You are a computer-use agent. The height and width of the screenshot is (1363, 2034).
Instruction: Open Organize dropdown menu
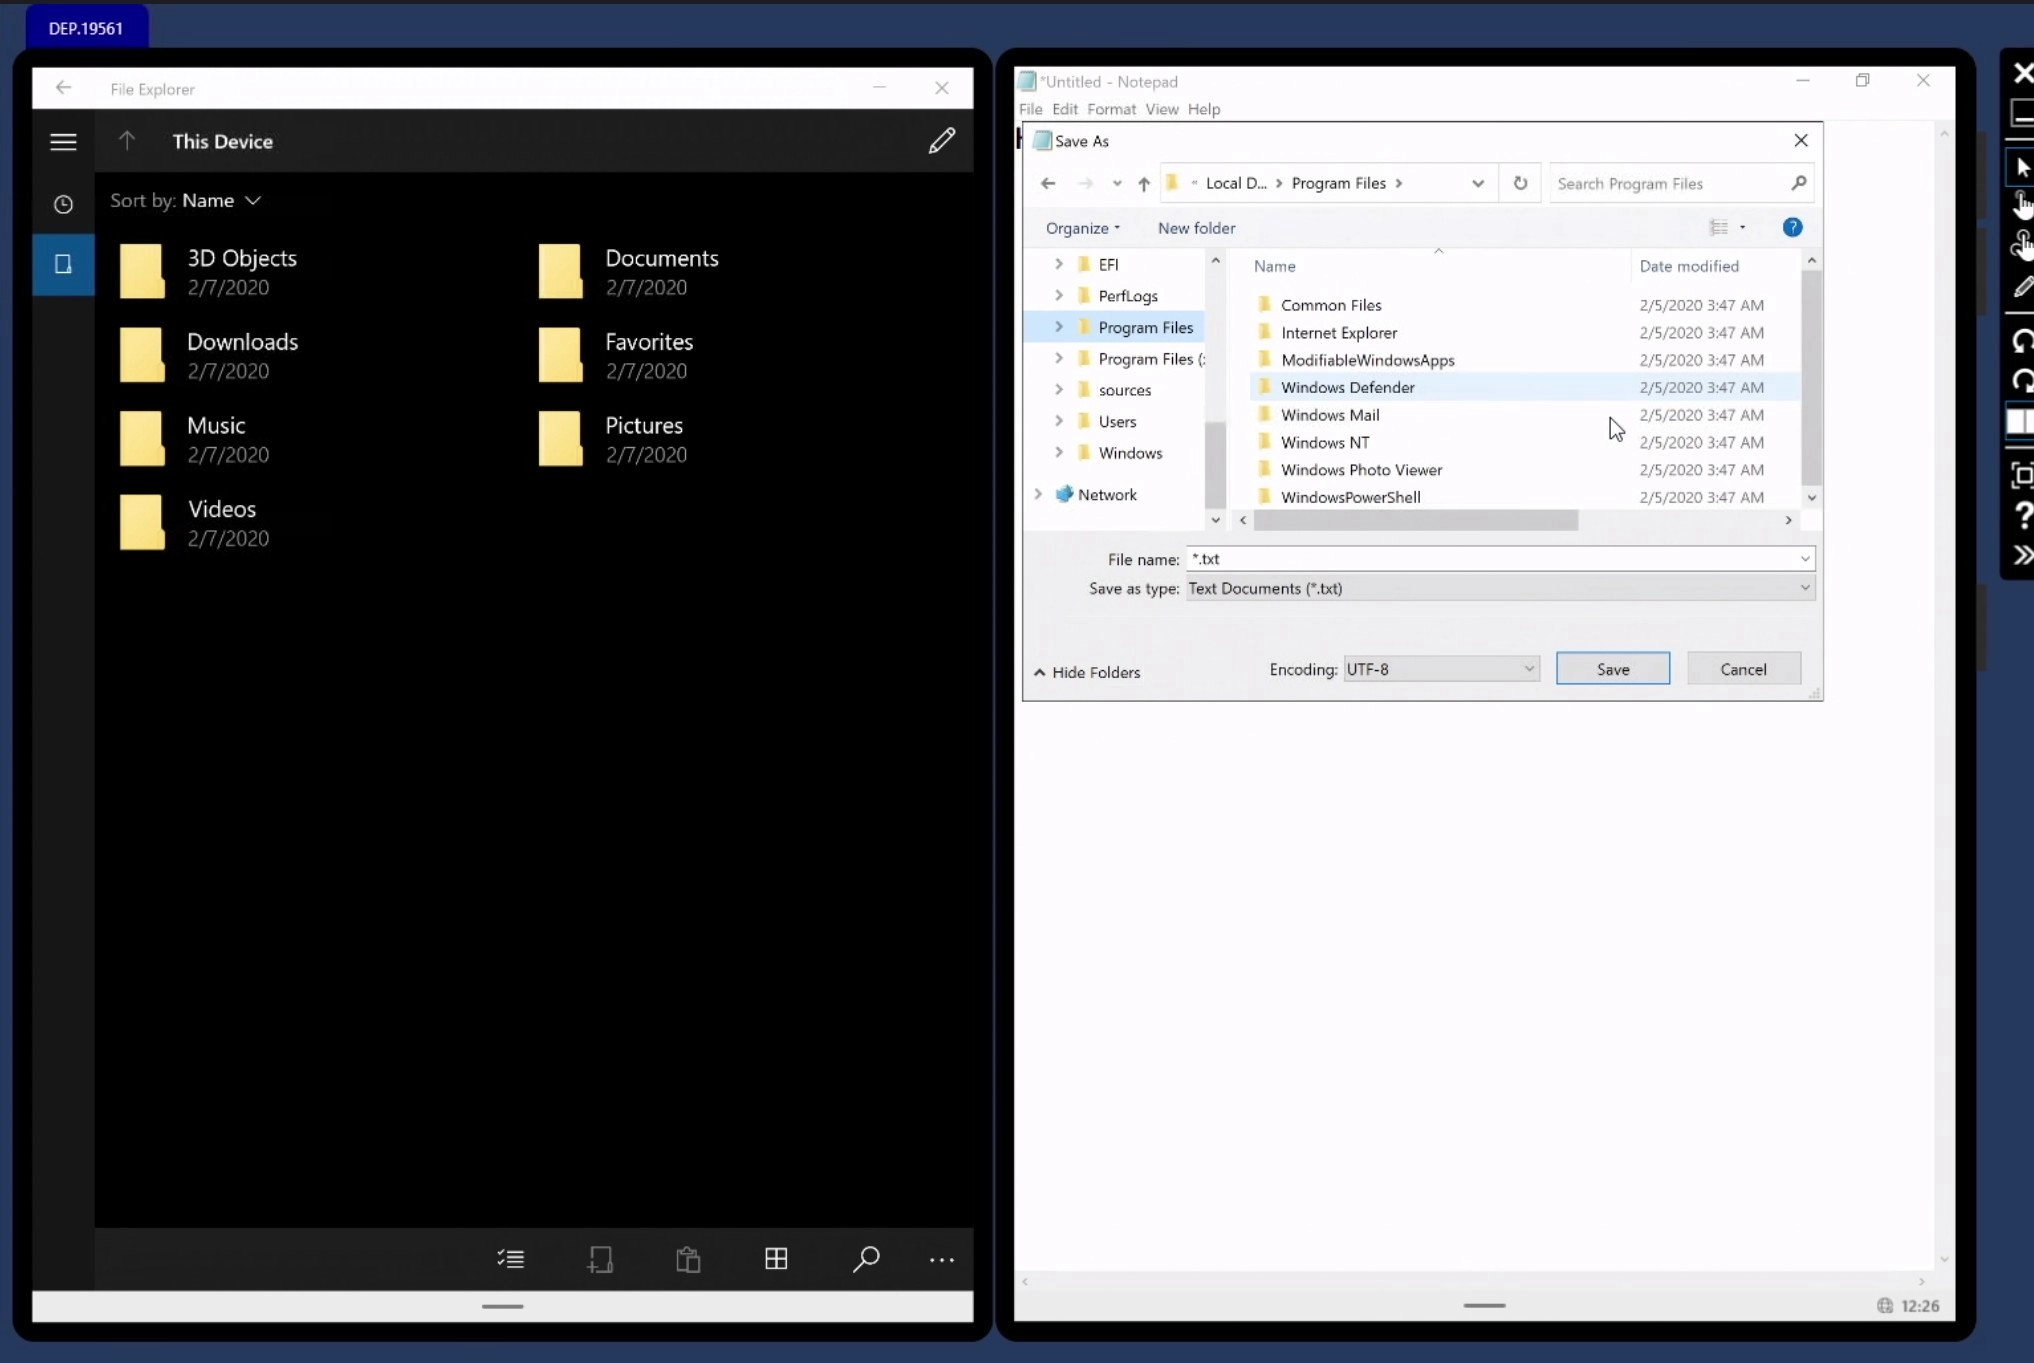(1082, 228)
